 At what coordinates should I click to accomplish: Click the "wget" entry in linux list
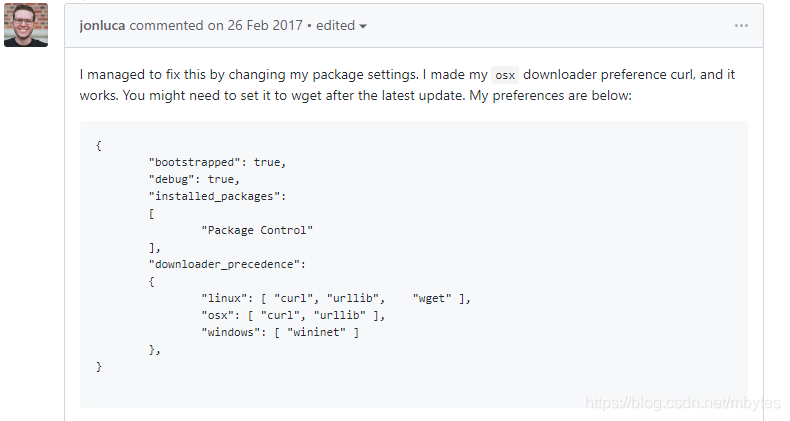tap(432, 298)
